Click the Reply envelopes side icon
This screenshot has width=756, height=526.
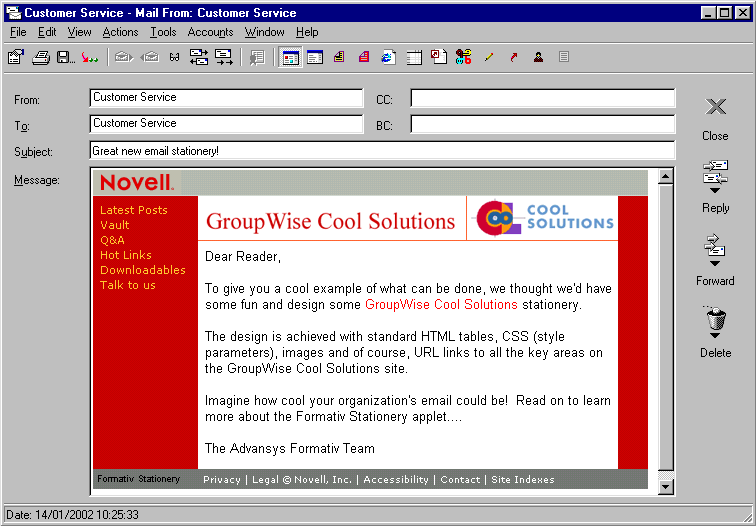click(716, 173)
